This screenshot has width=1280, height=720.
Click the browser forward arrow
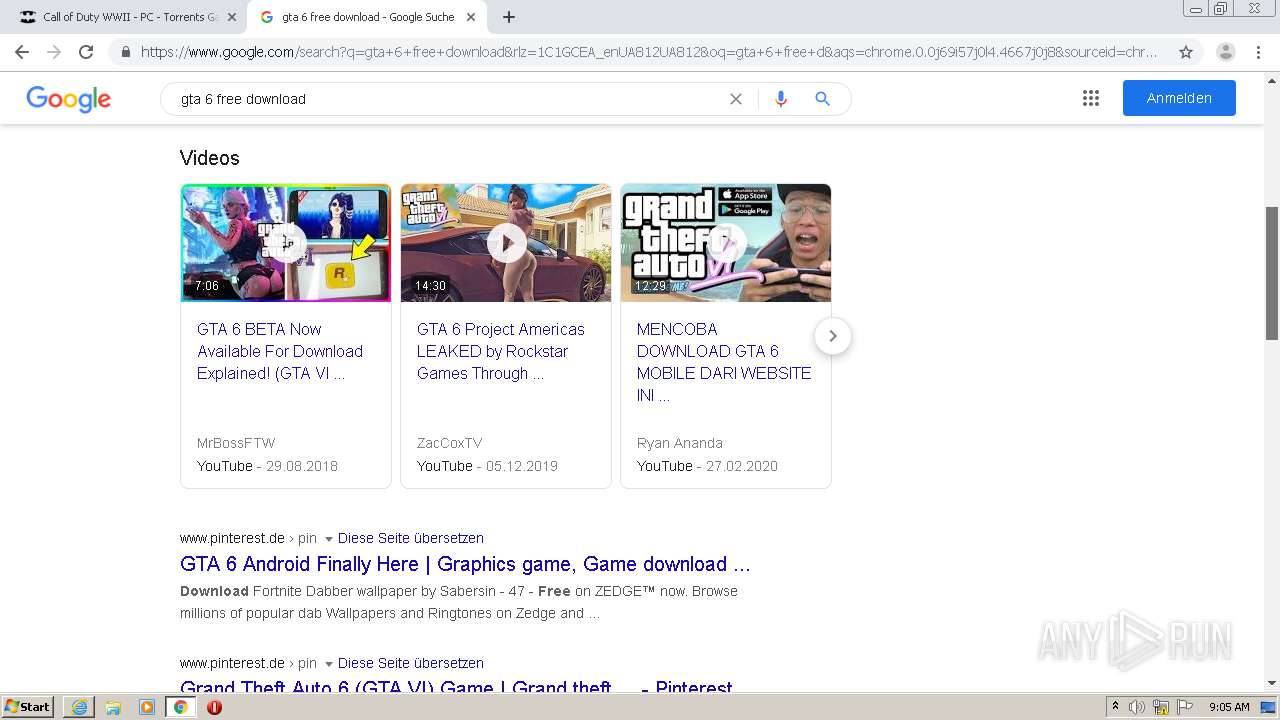54,52
